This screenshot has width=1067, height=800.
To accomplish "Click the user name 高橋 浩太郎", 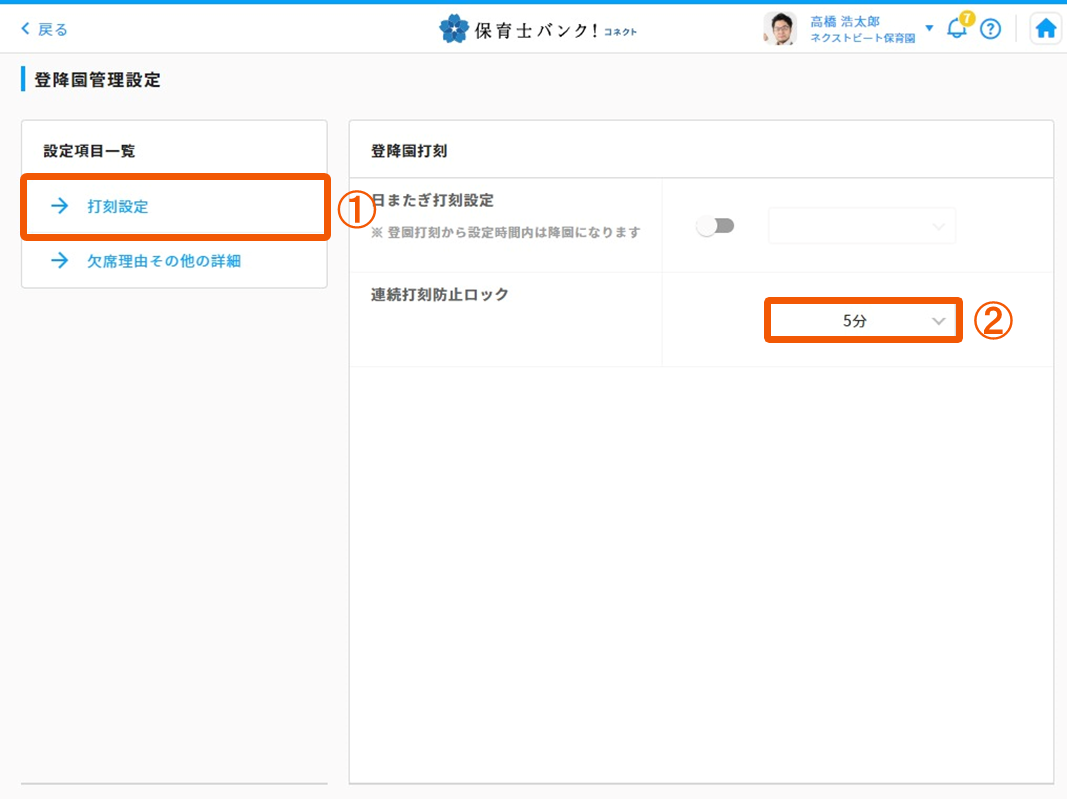I will pos(845,21).
